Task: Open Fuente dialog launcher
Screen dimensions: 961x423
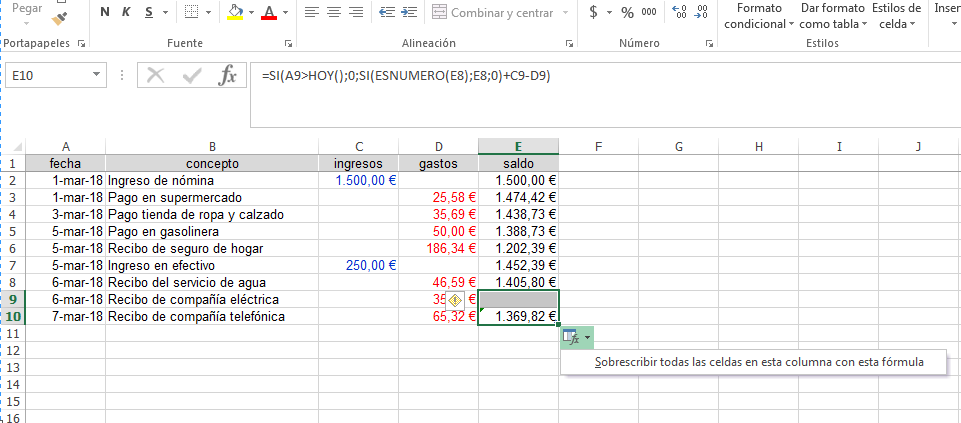Action: (x=288, y=44)
